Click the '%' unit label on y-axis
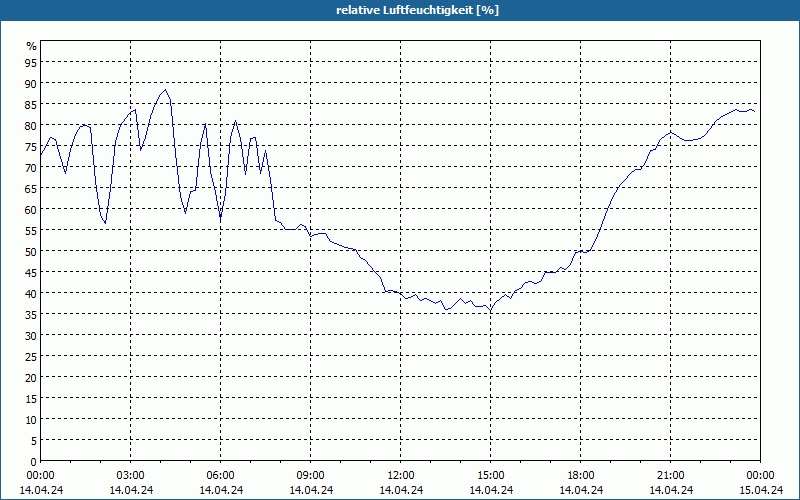Image resolution: width=800 pixels, height=500 pixels. tap(32, 46)
